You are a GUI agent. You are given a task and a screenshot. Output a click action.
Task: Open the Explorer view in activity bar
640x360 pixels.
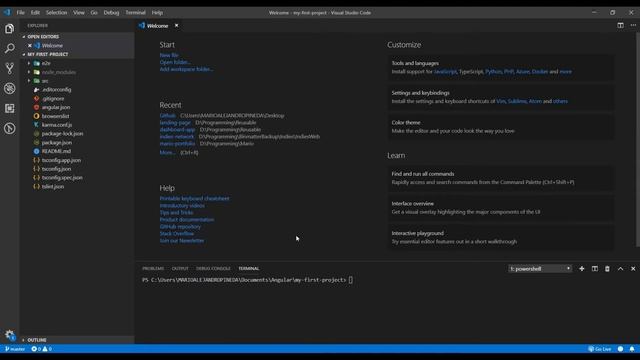9,29
